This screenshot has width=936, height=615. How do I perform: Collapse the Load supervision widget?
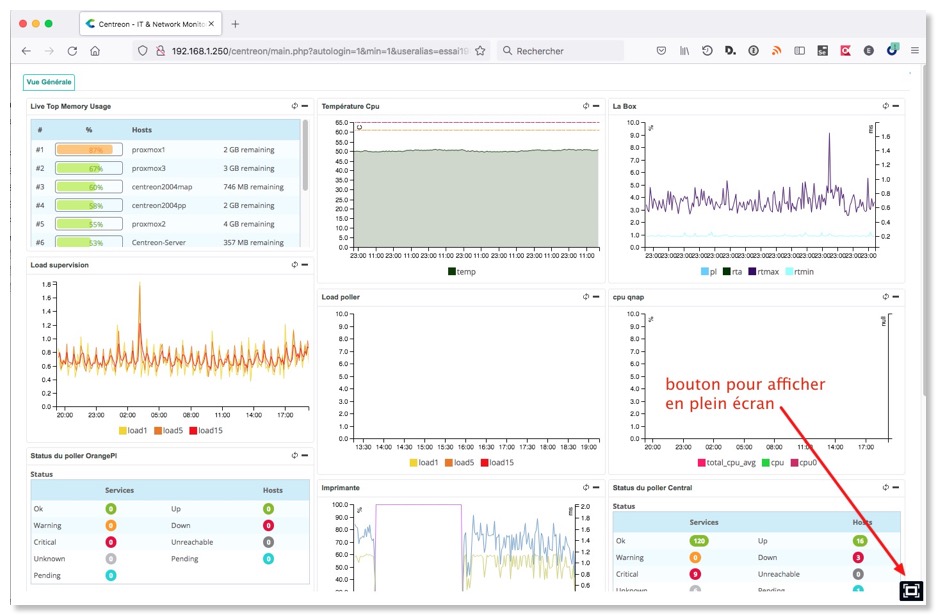(x=304, y=264)
